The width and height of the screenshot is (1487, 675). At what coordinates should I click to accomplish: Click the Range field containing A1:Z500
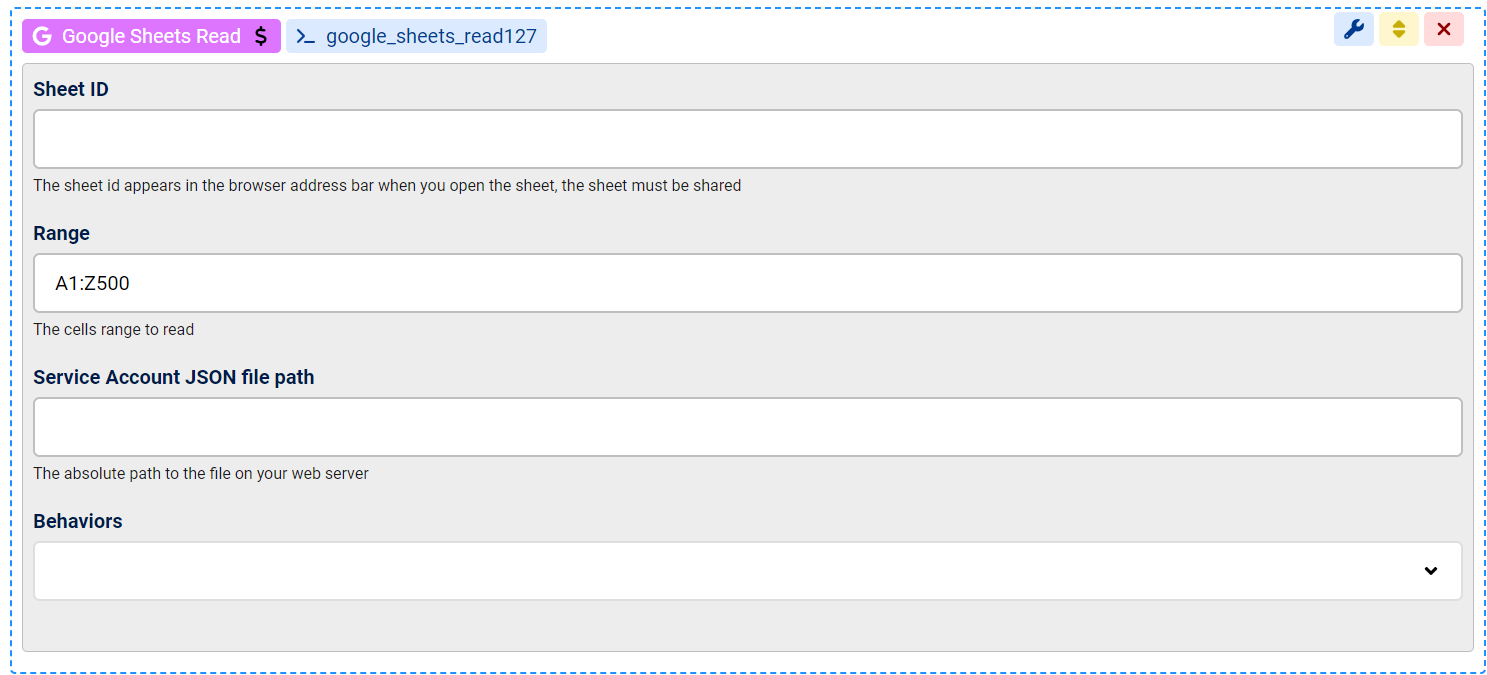pyautogui.click(x=748, y=283)
